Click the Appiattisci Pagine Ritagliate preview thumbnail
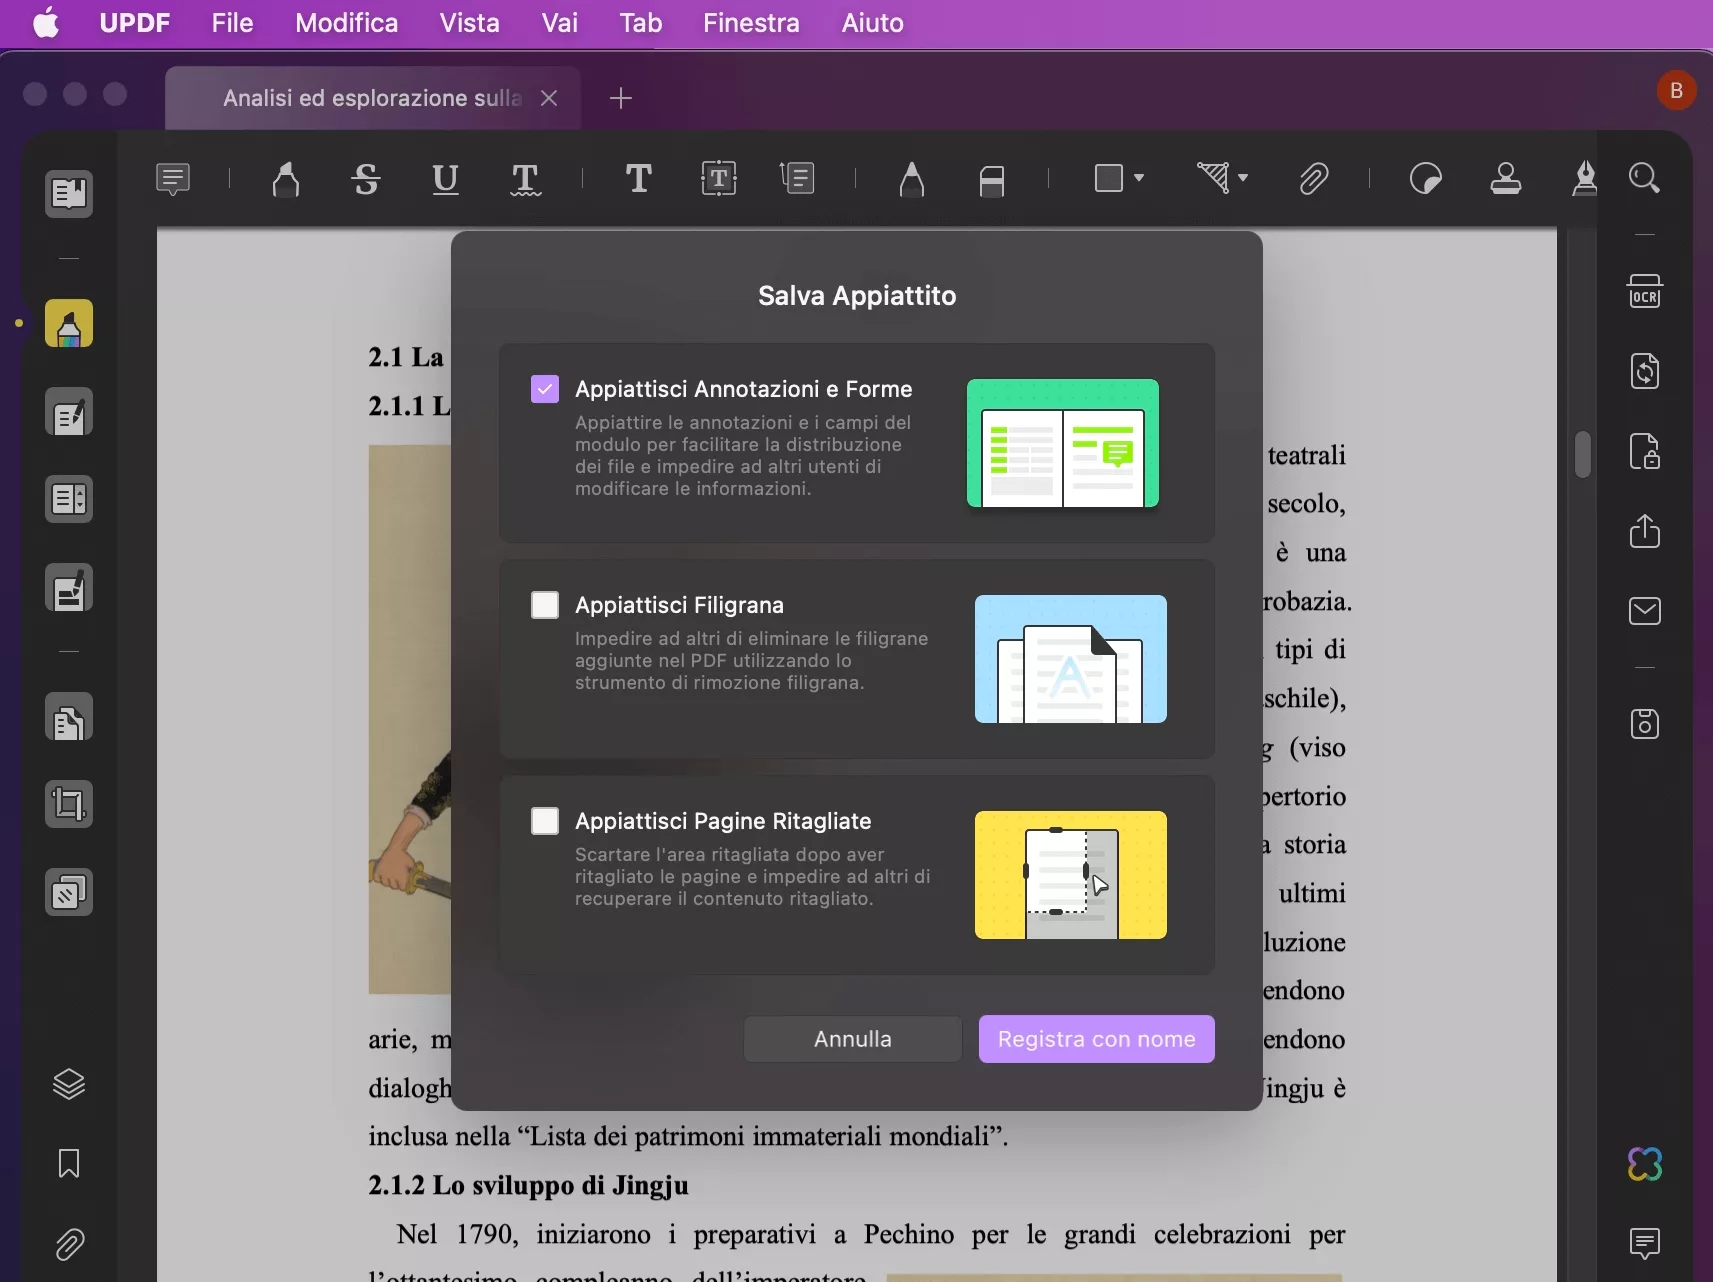1713x1282 pixels. [x=1071, y=875]
